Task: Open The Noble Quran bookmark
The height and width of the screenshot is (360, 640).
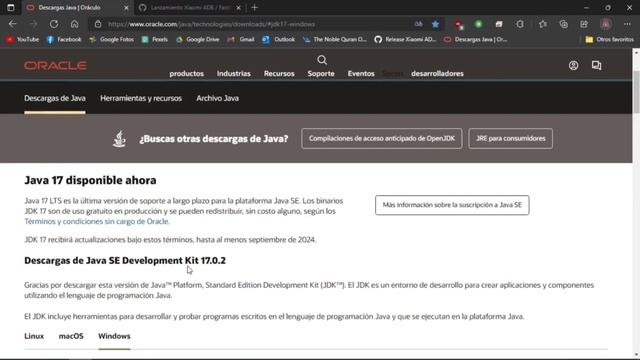Action: click(x=335, y=40)
